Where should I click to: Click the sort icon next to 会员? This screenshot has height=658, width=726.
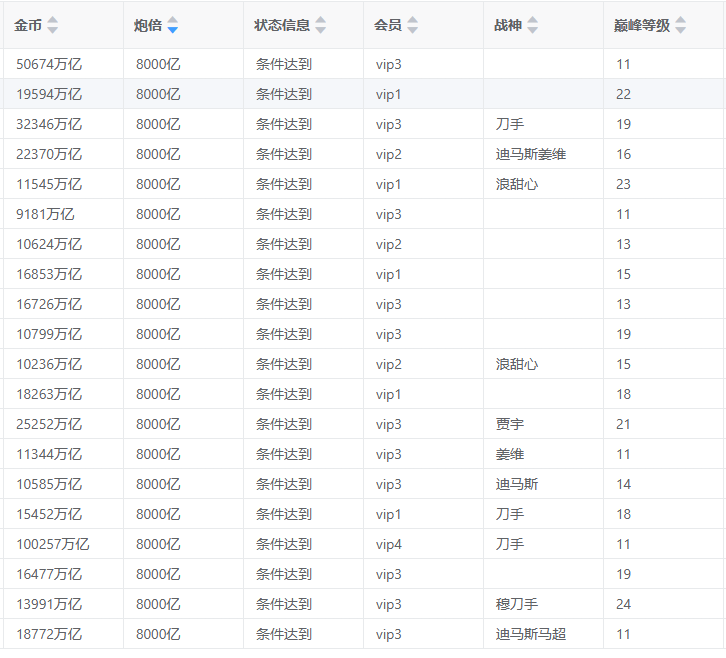pyautogui.click(x=413, y=25)
